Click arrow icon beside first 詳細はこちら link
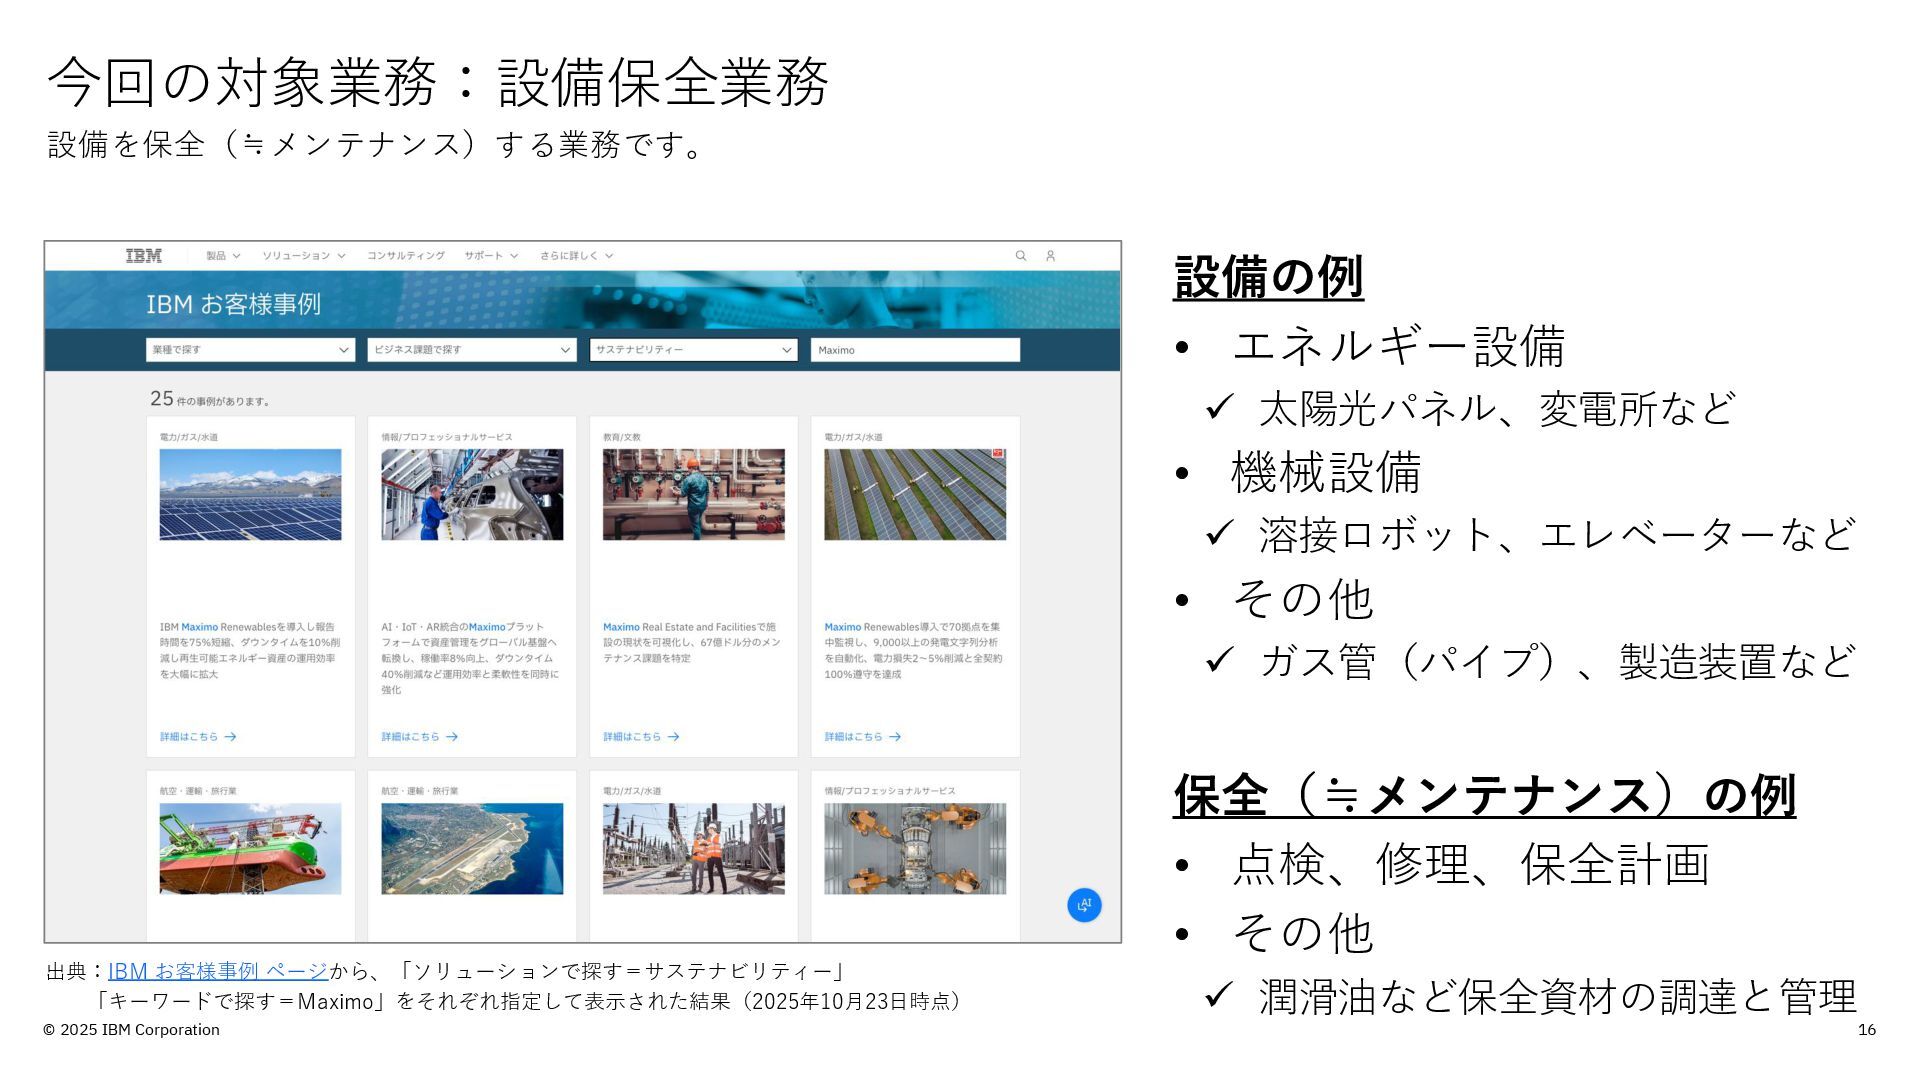The image size is (1920, 1080). click(231, 737)
